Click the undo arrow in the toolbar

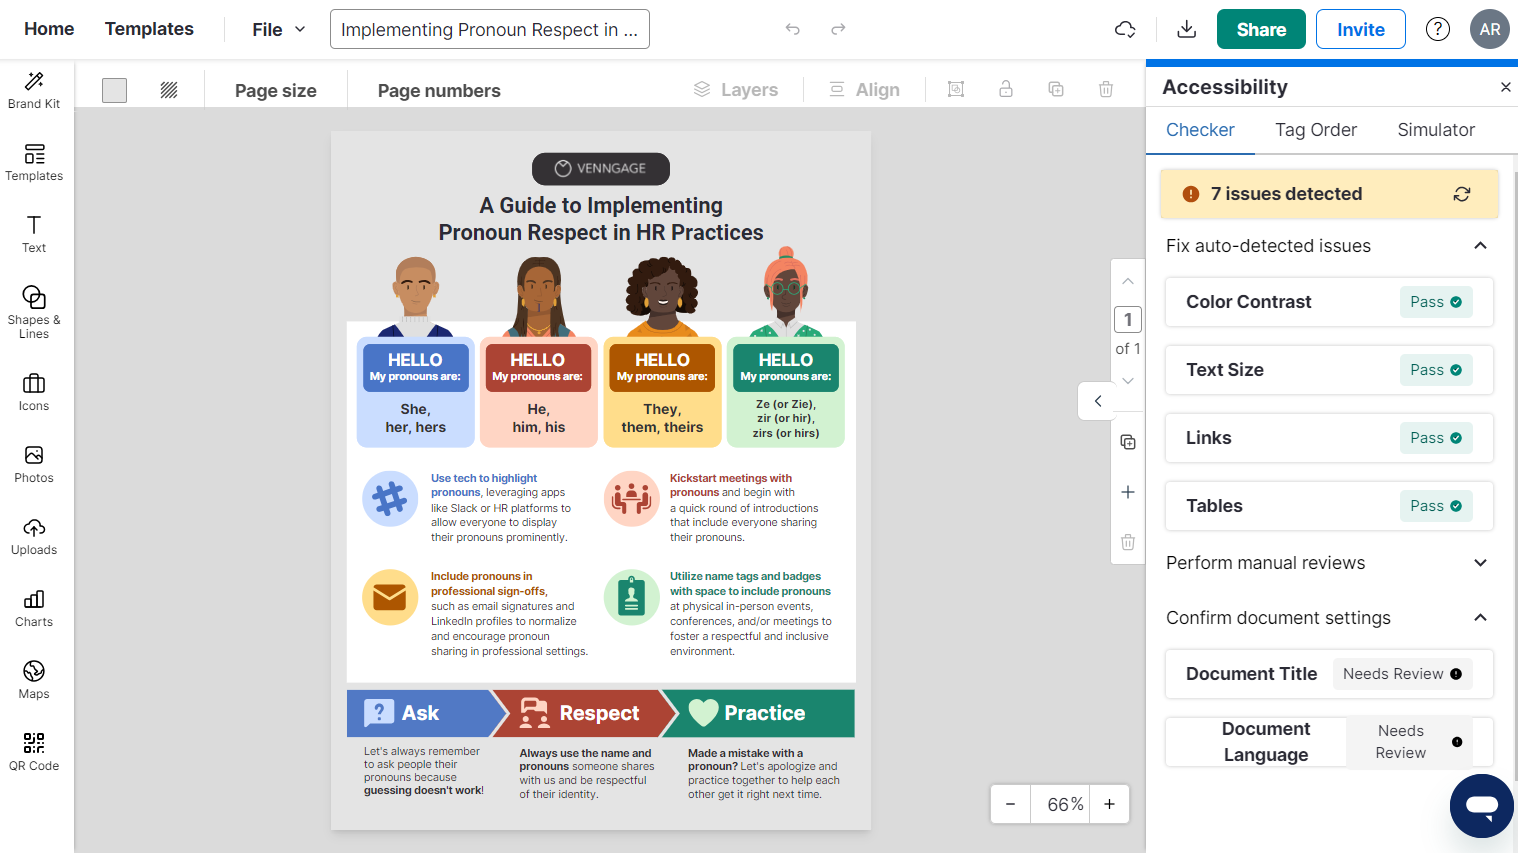pos(793,29)
